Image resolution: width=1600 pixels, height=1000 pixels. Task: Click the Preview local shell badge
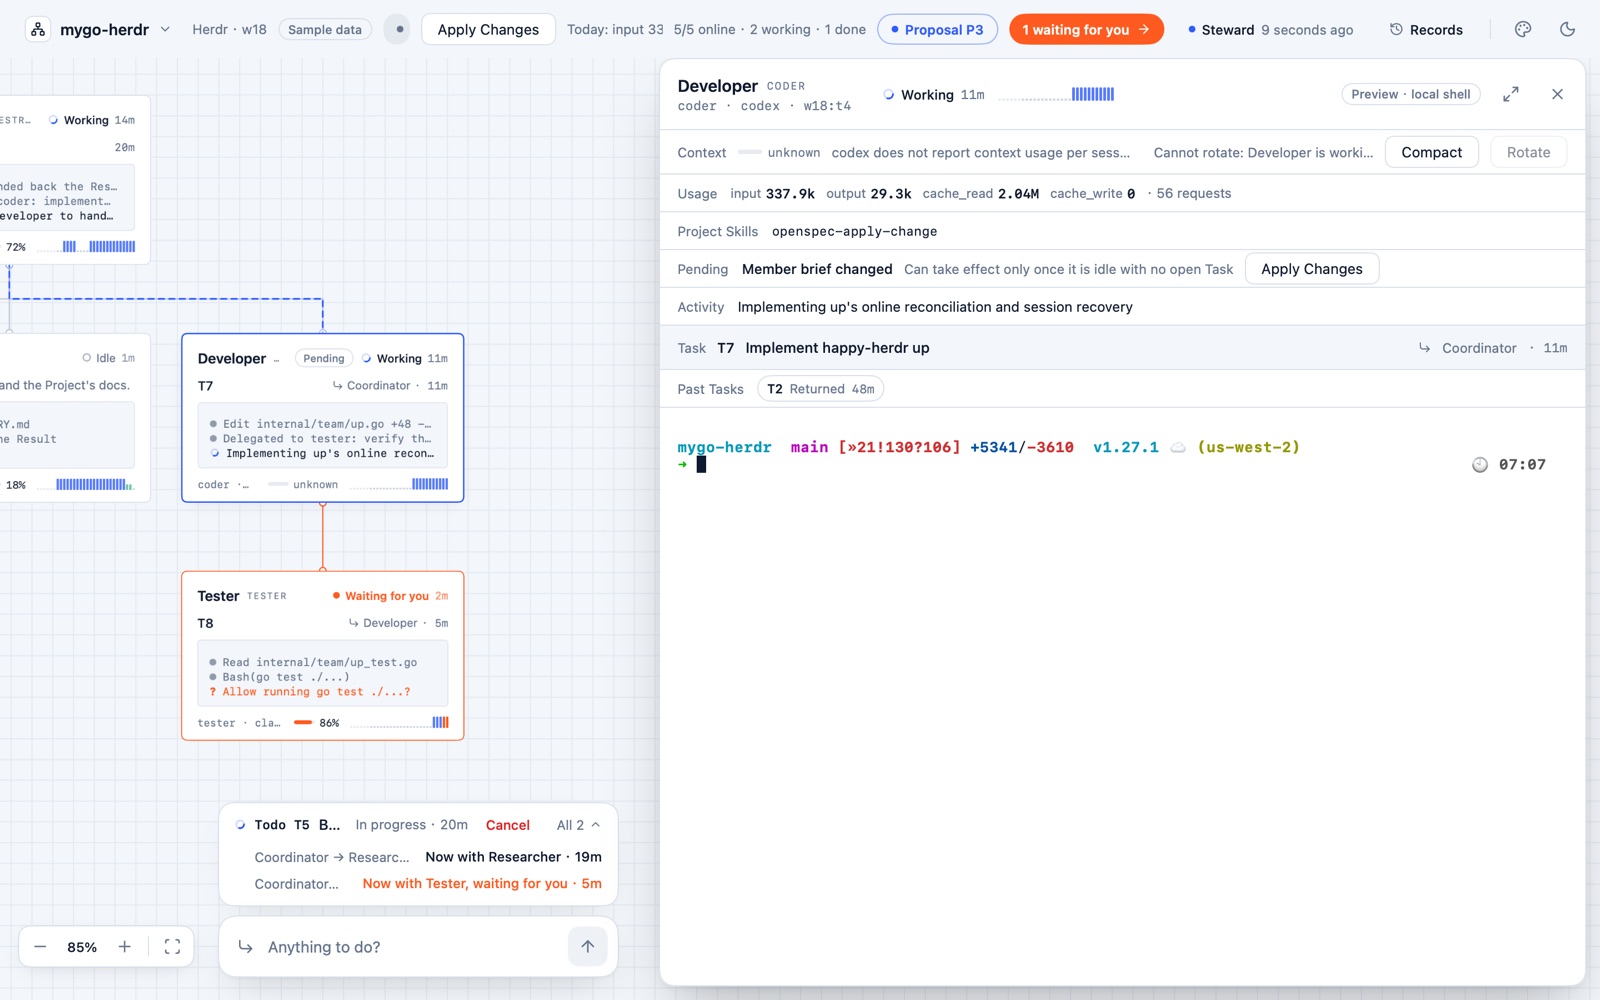pos(1410,94)
